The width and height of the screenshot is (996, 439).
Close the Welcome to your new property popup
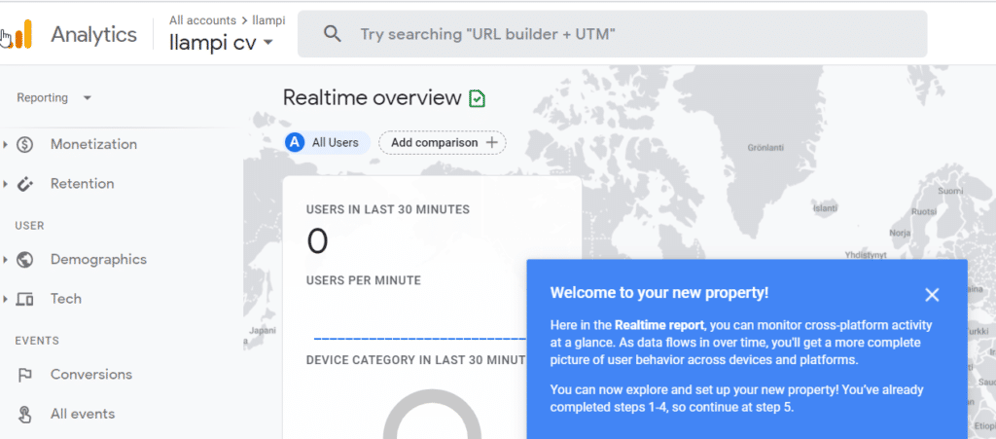932,294
